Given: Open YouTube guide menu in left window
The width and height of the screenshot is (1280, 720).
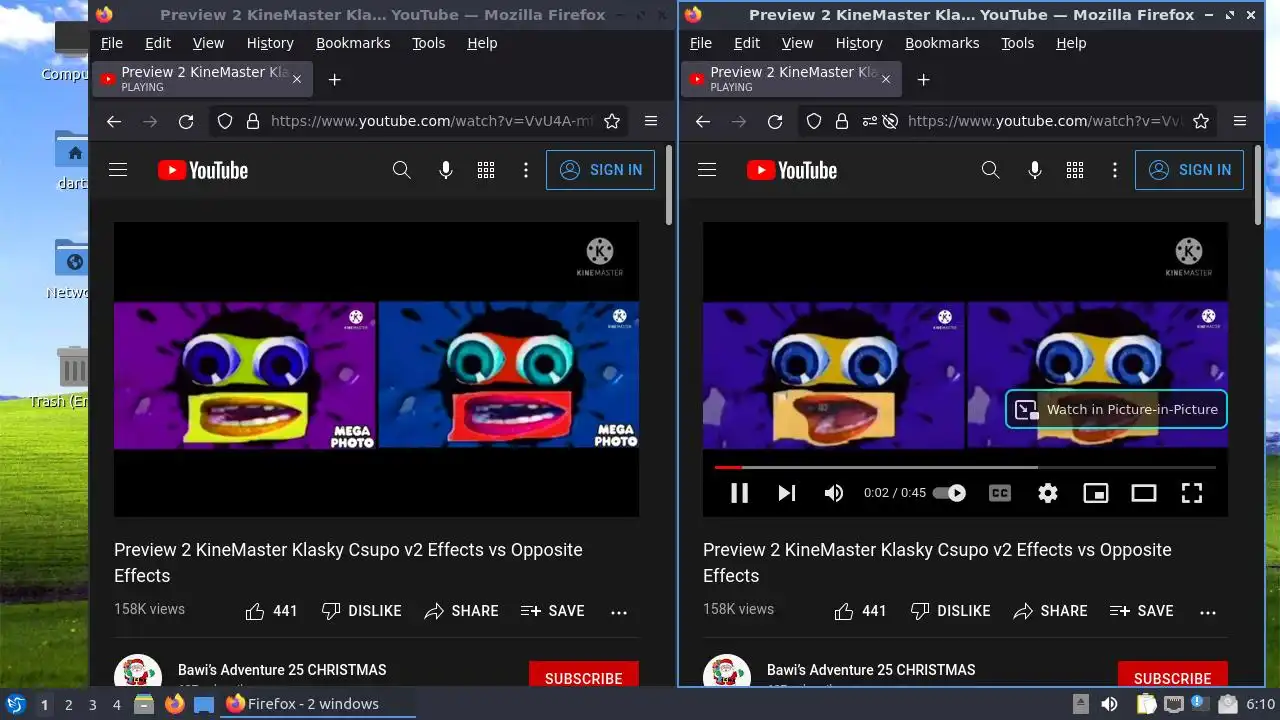Looking at the screenshot, I should coord(118,170).
